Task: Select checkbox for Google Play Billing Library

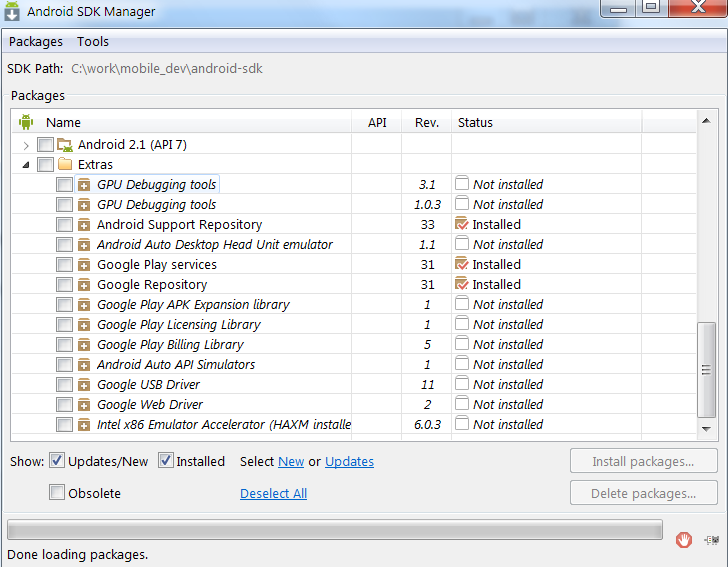Action: (65, 345)
